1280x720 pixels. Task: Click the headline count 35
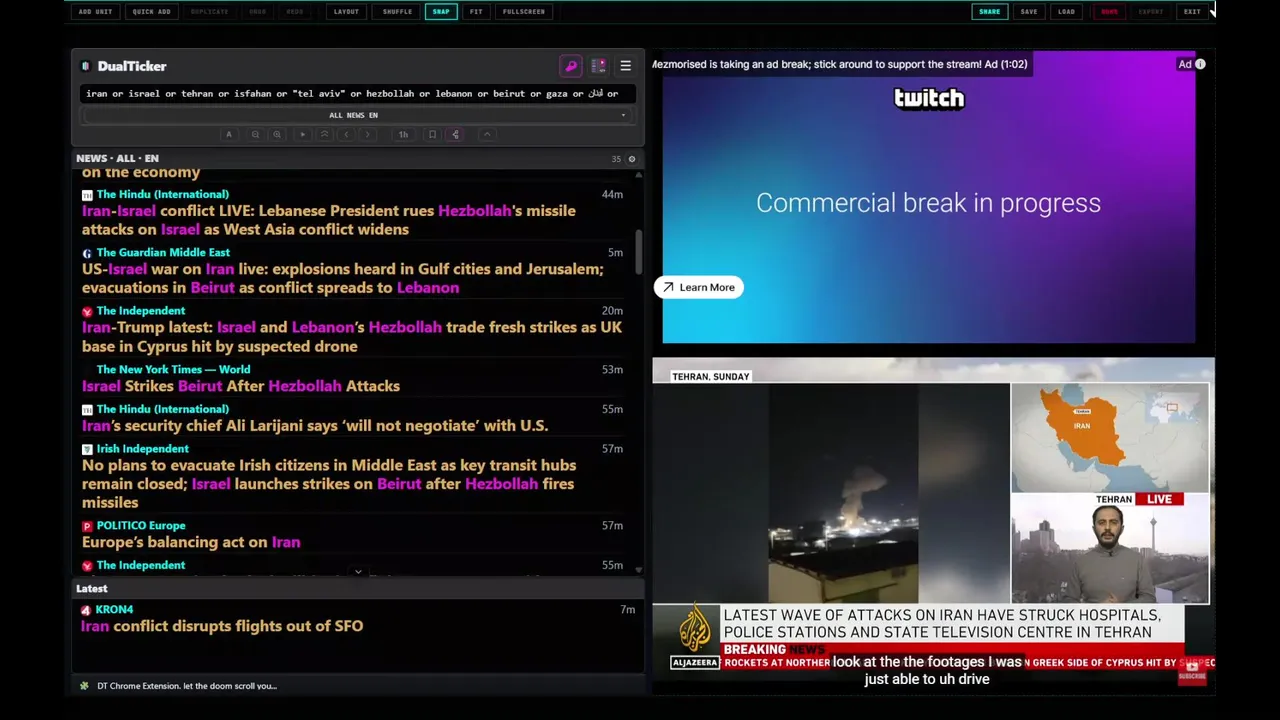pyautogui.click(x=616, y=159)
